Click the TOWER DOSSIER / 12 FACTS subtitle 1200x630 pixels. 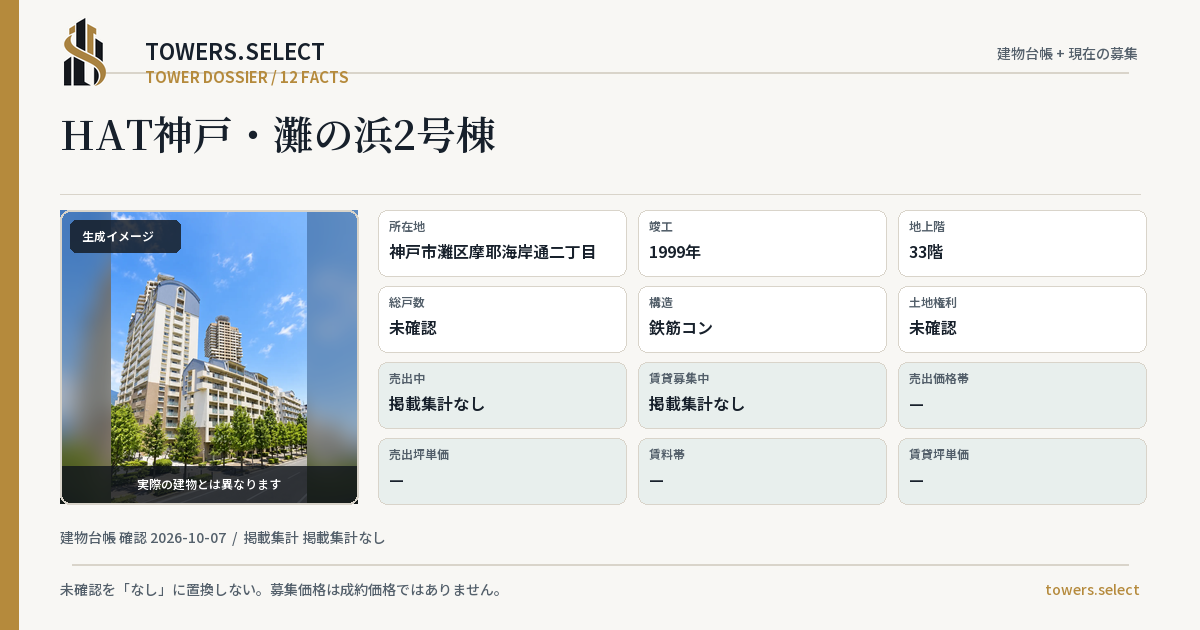pyautogui.click(x=247, y=77)
